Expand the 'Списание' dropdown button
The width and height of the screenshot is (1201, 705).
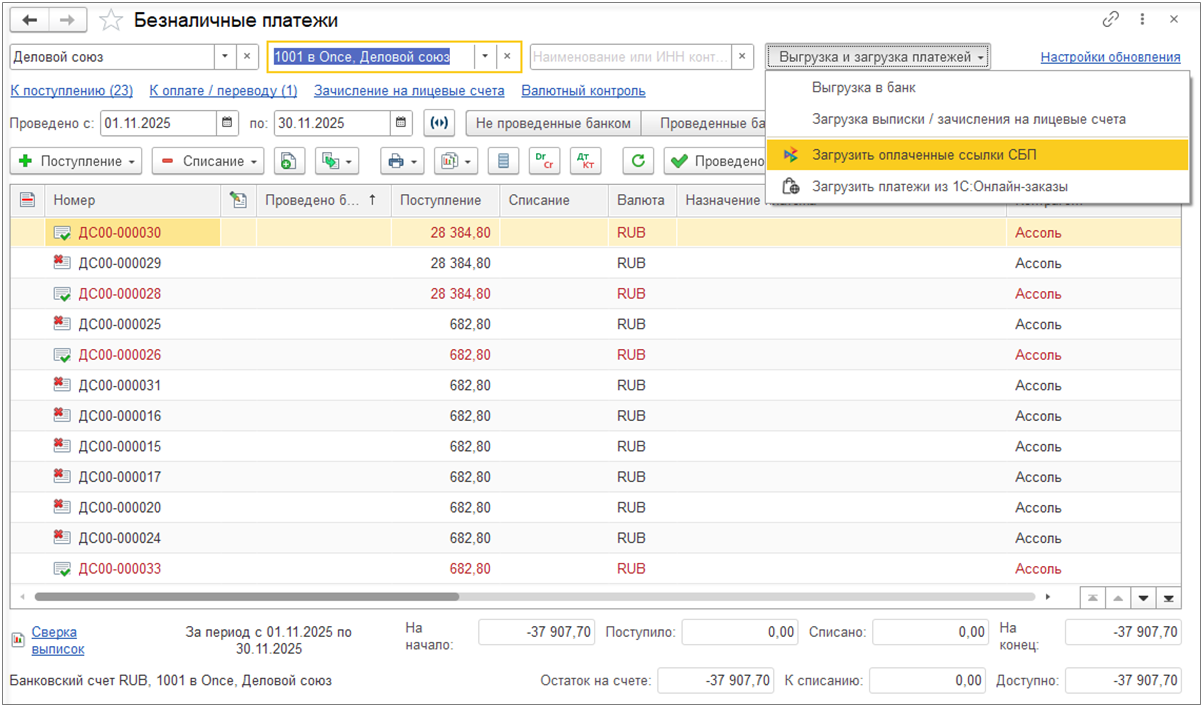pyautogui.click(x=208, y=161)
